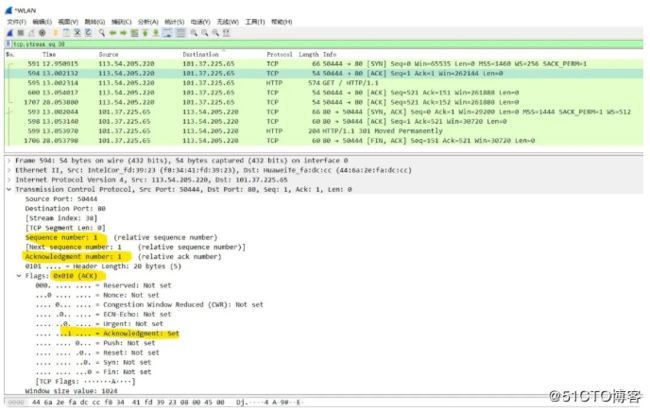Select packet 599 301 Moved Permanently row

[x=324, y=131]
